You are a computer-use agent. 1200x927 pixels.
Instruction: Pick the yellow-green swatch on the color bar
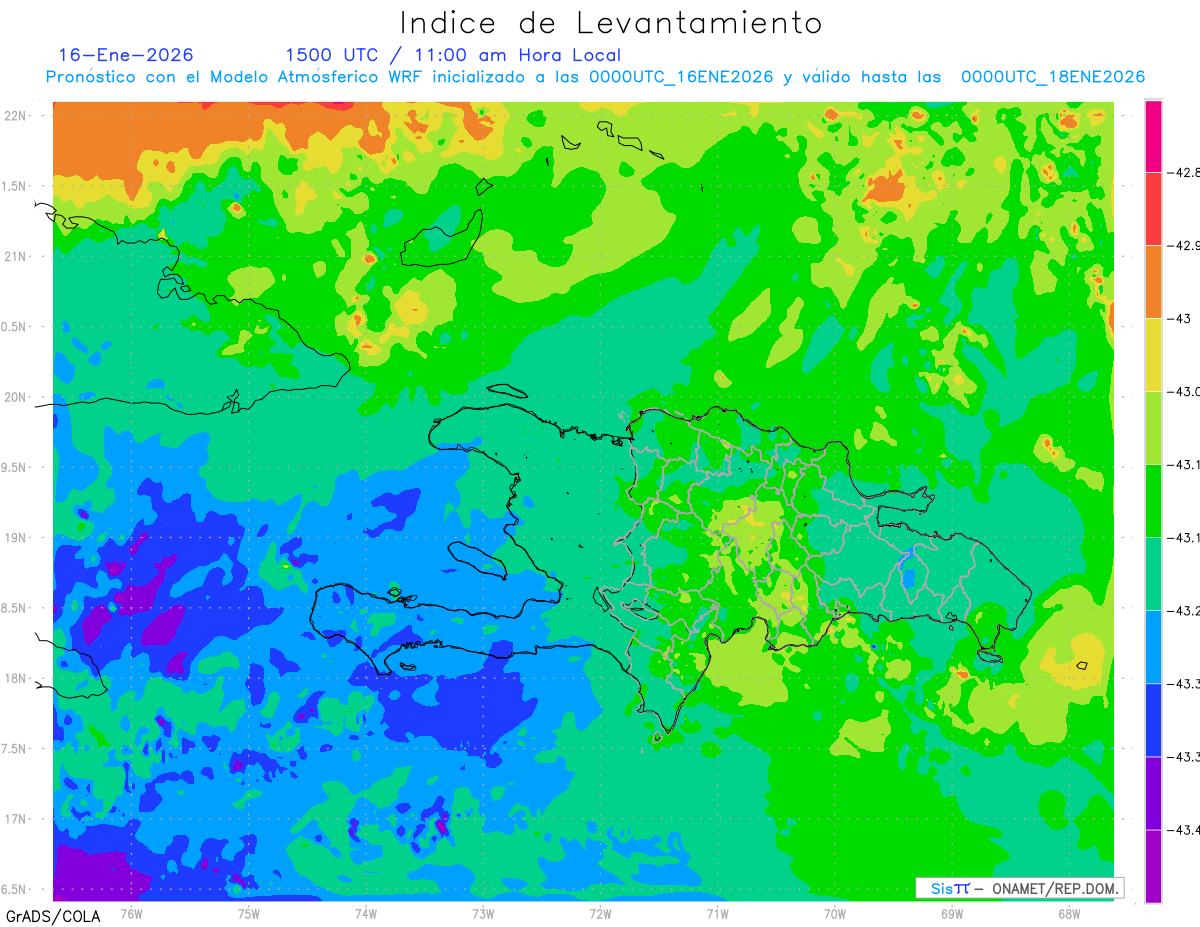[1153, 428]
